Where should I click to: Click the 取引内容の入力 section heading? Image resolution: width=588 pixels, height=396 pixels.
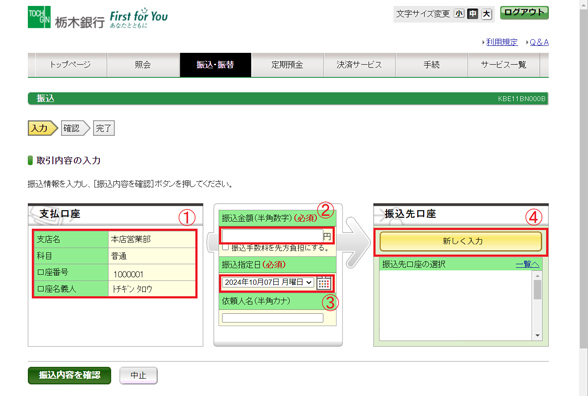click(69, 160)
